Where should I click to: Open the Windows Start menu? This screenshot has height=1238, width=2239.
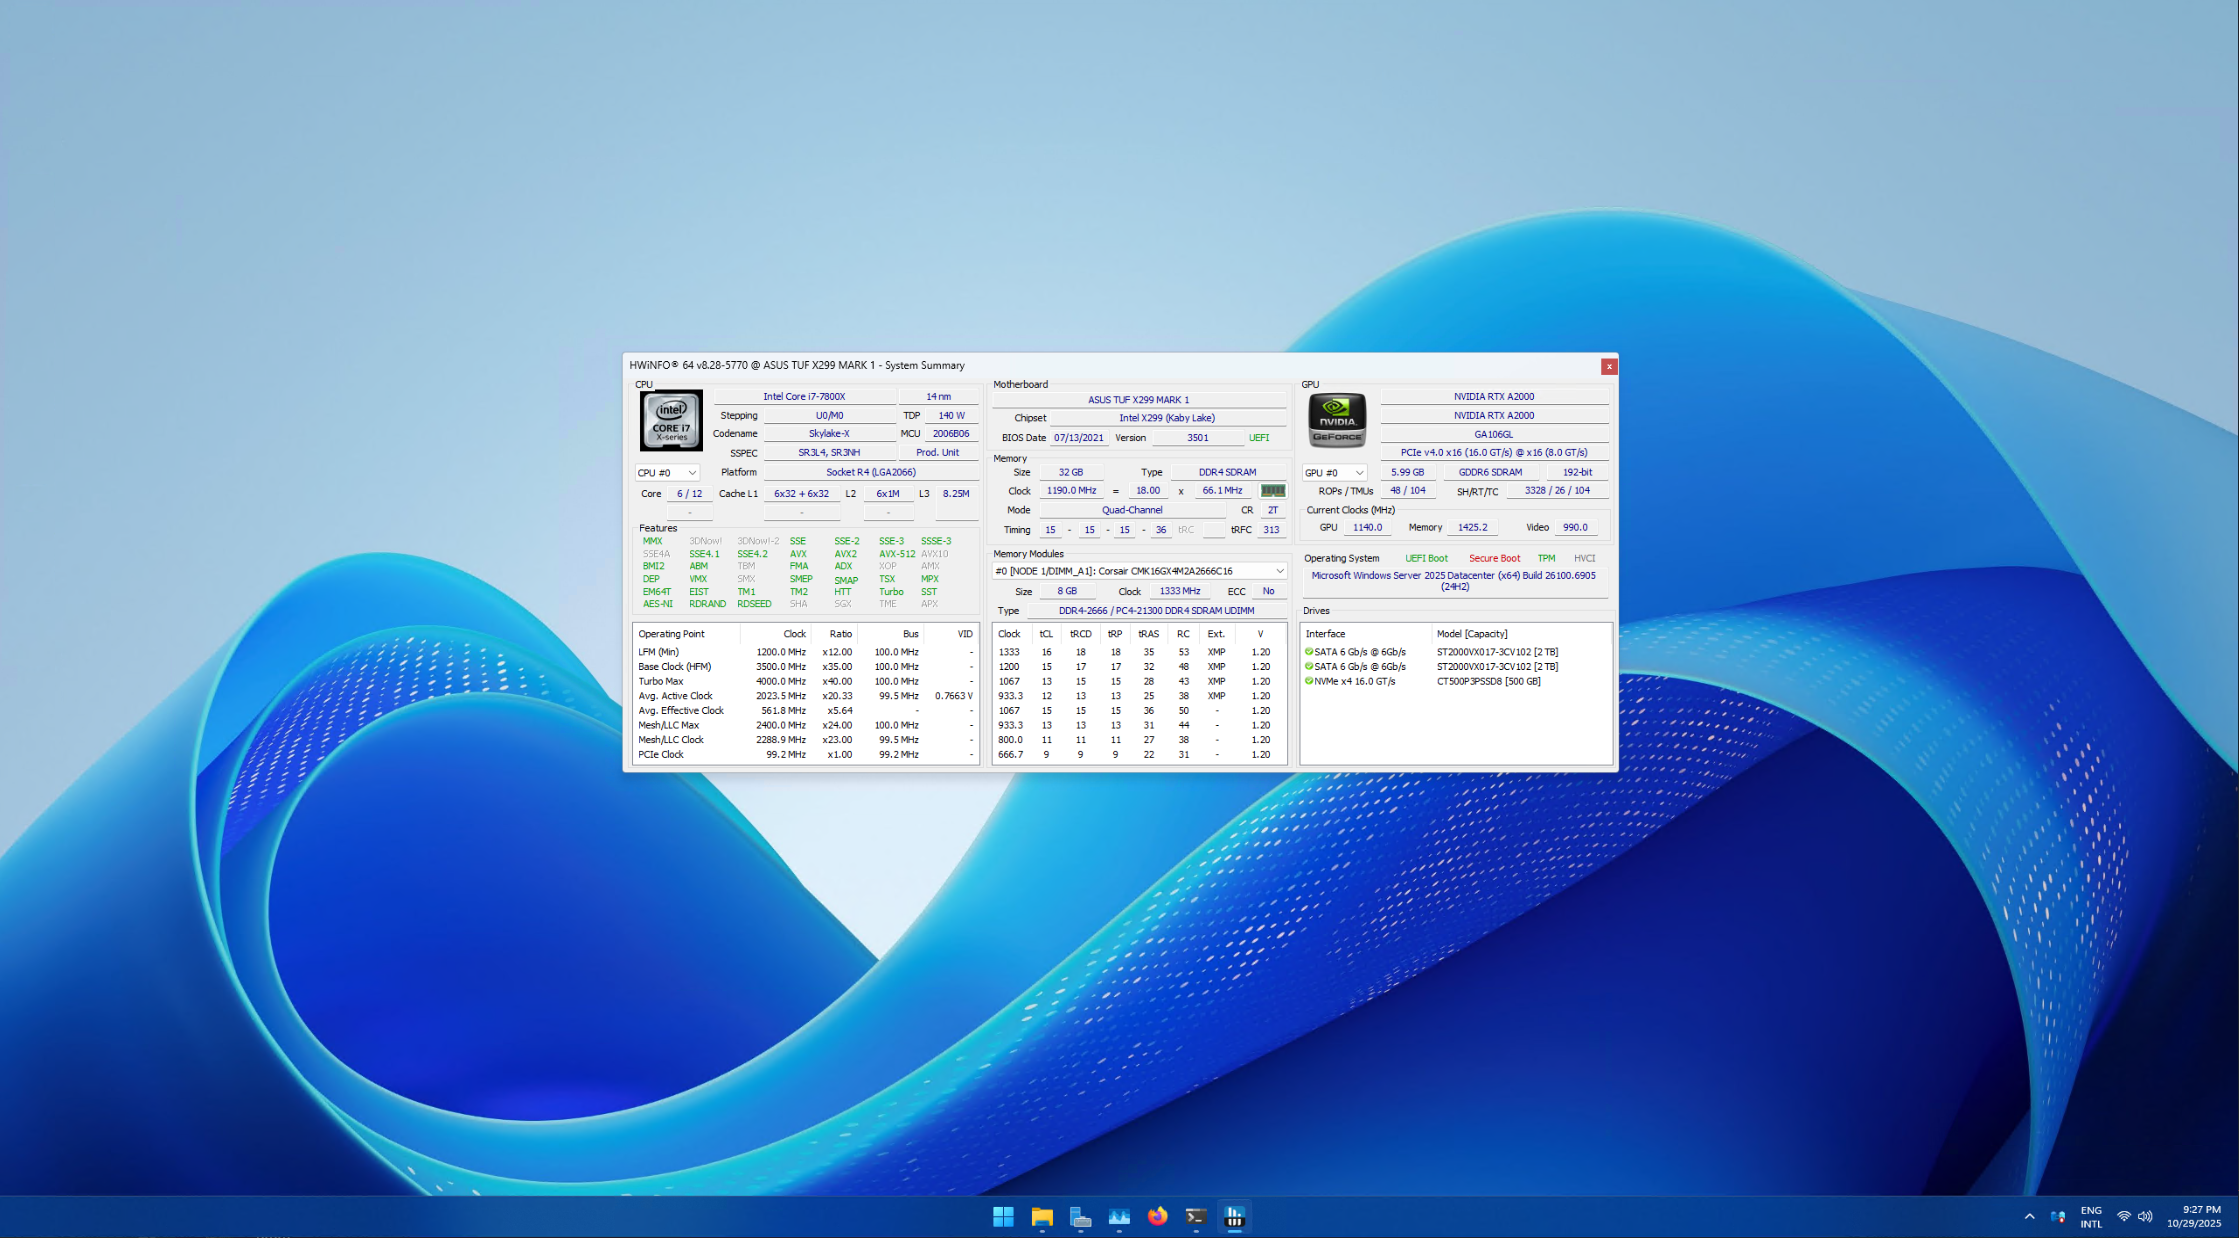pos(1003,1216)
